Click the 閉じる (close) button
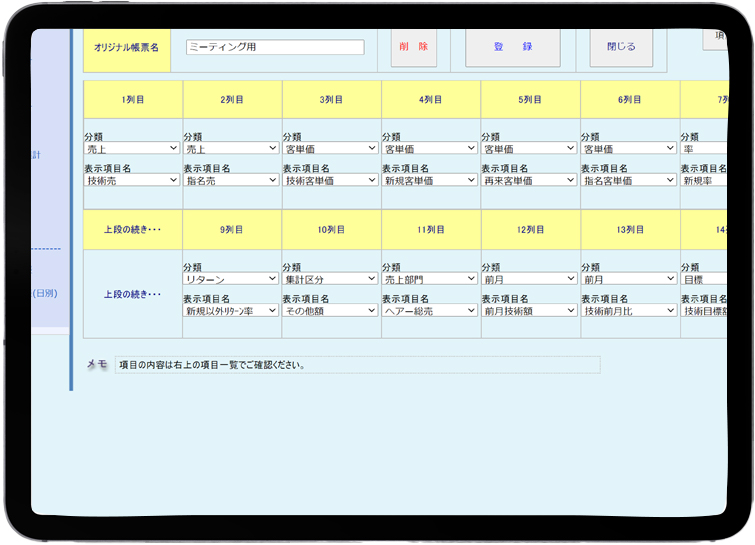 point(620,47)
